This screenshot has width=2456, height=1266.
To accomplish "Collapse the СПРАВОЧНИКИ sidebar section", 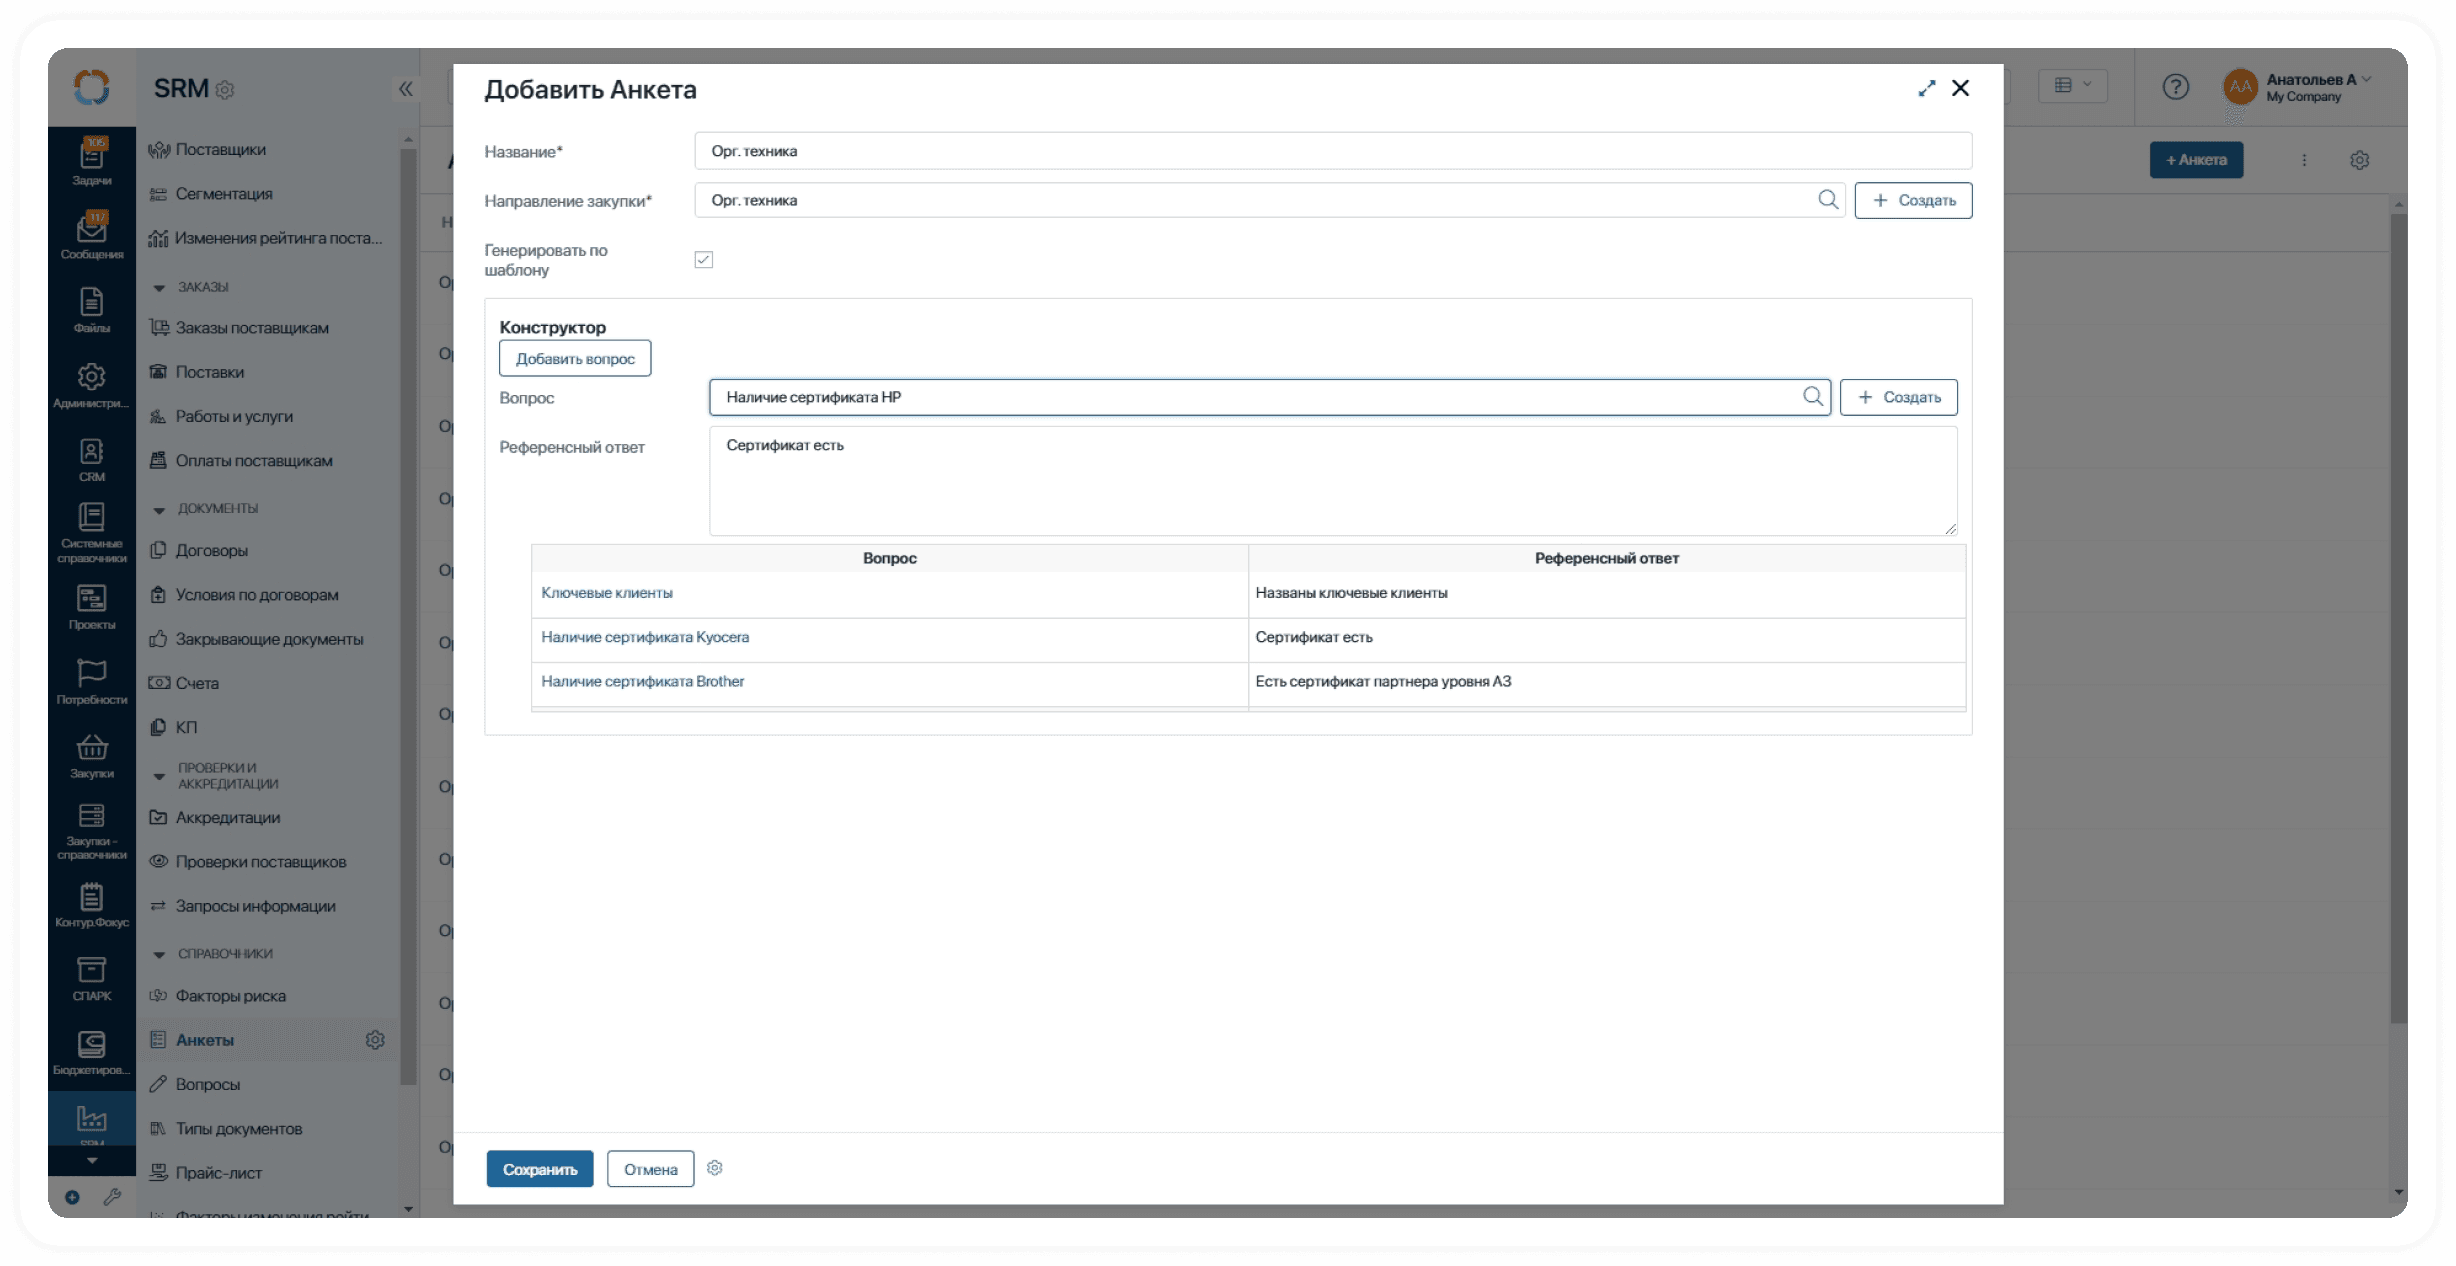I will [x=159, y=955].
